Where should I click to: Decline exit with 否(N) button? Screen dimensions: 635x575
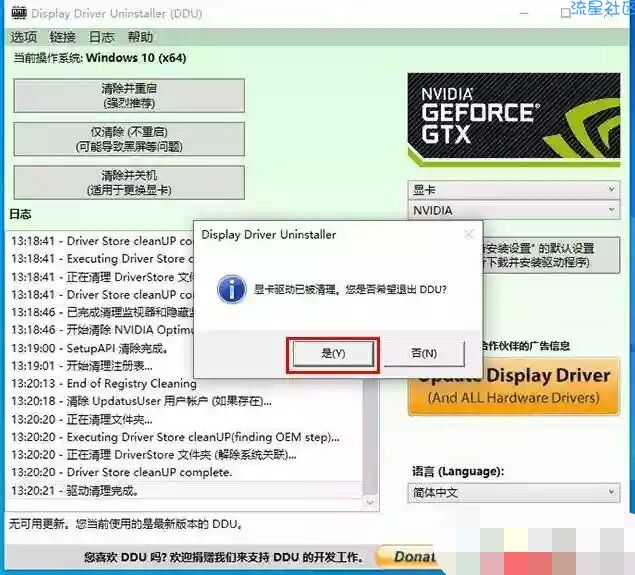[424, 354]
